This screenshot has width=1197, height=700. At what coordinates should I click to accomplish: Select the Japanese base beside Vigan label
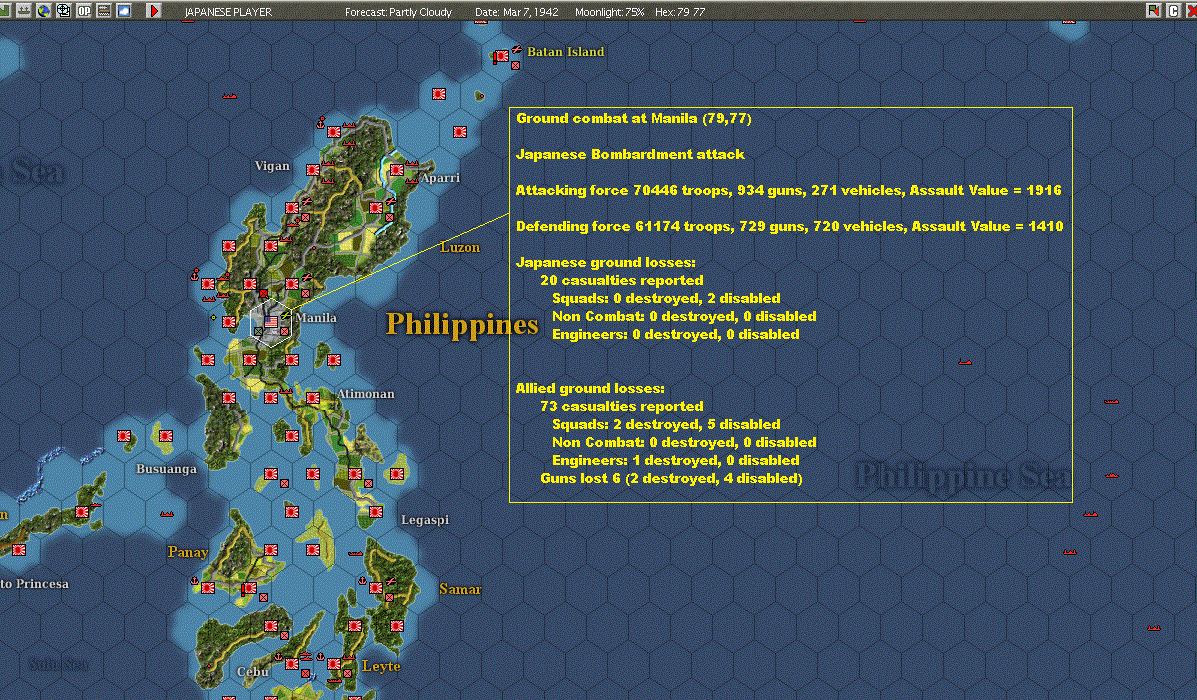[x=313, y=169]
